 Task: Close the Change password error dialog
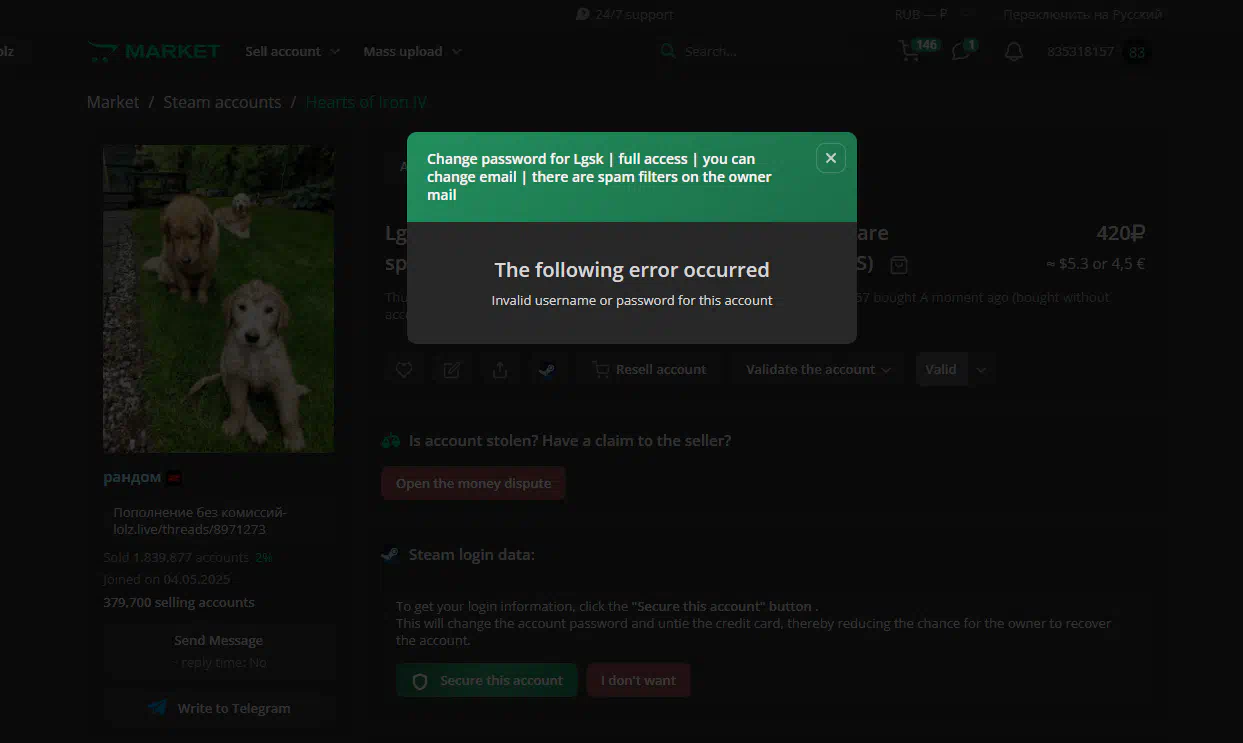[x=831, y=158]
